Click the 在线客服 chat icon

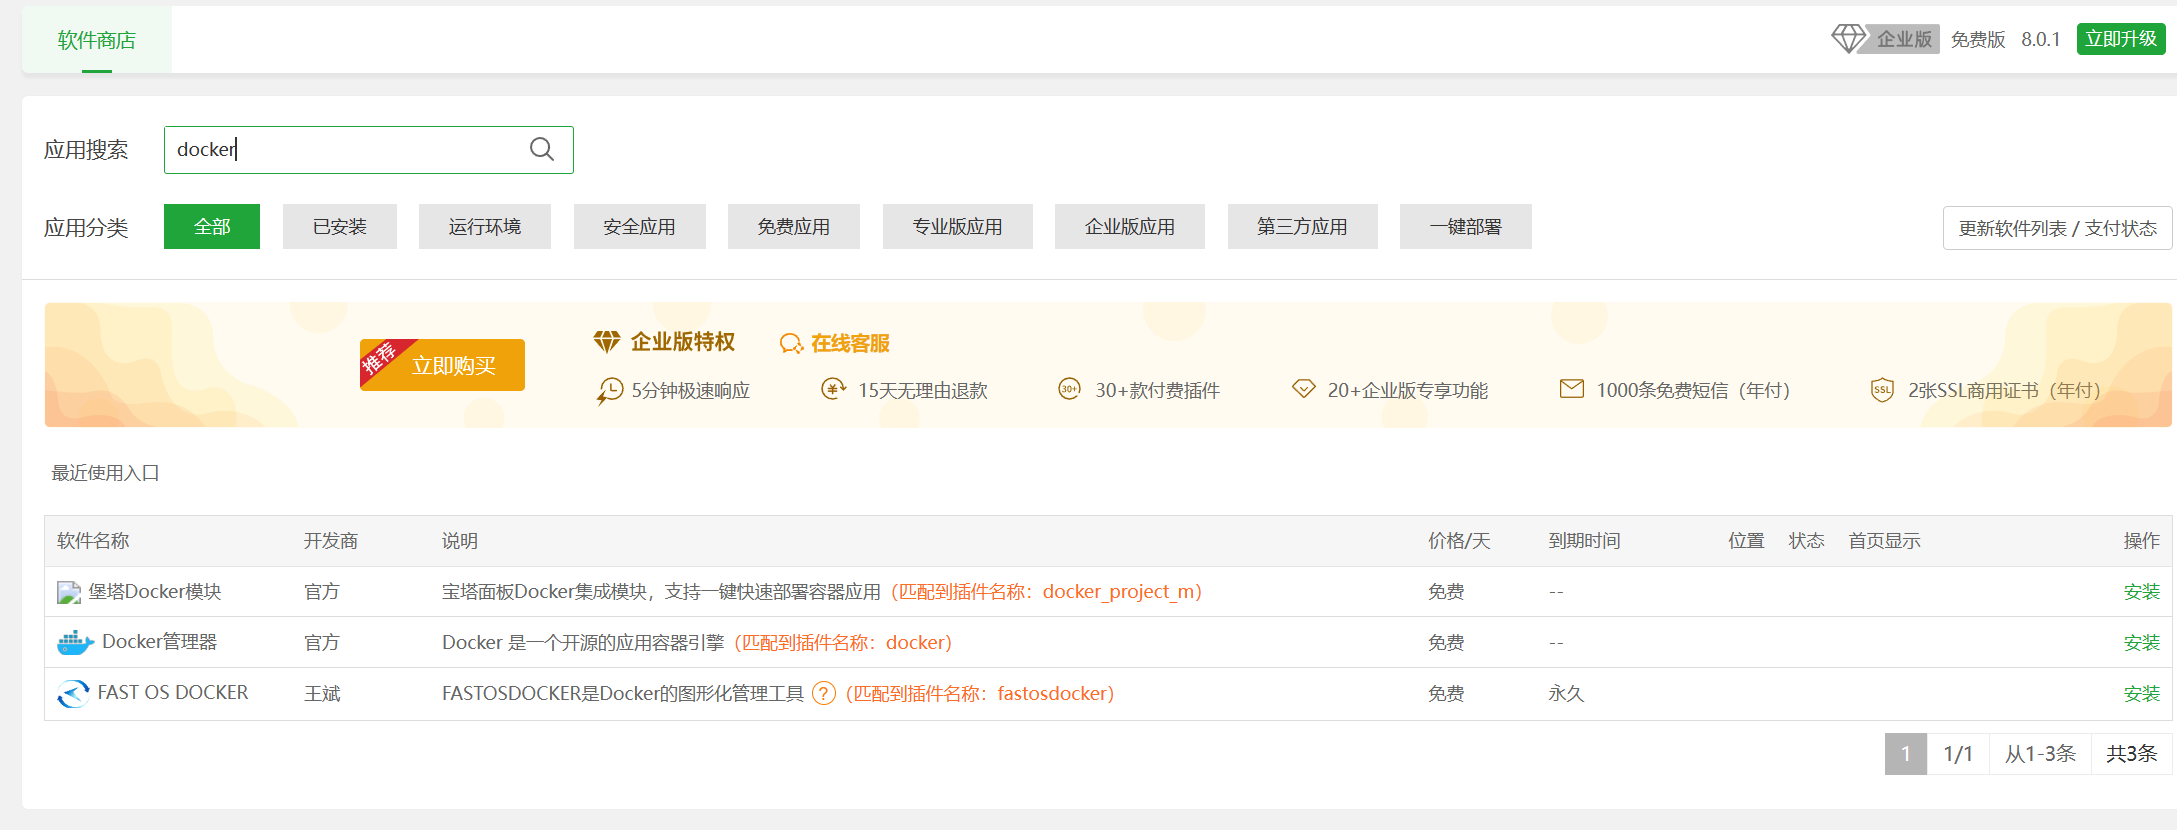pos(791,344)
